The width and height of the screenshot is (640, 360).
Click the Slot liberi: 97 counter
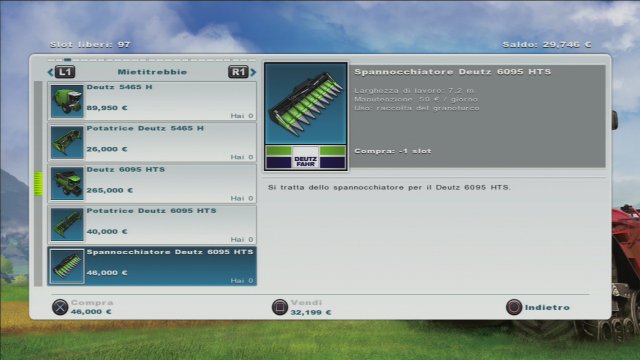(x=90, y=44)
